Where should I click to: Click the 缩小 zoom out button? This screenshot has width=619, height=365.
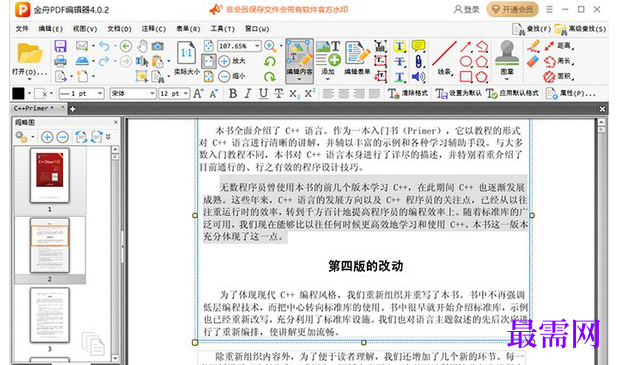pos(232,76)
